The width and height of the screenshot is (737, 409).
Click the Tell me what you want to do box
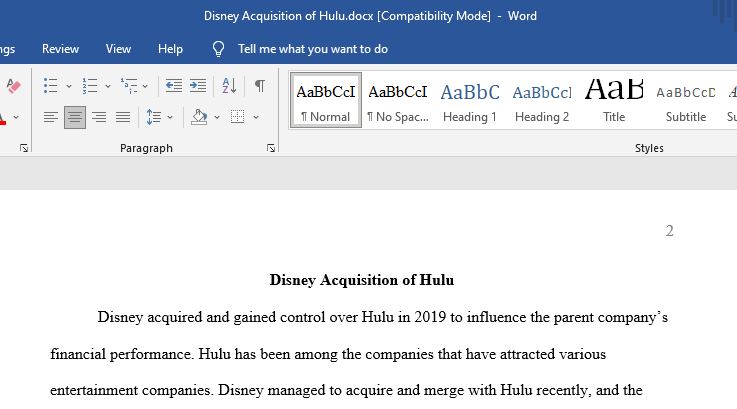313,49
